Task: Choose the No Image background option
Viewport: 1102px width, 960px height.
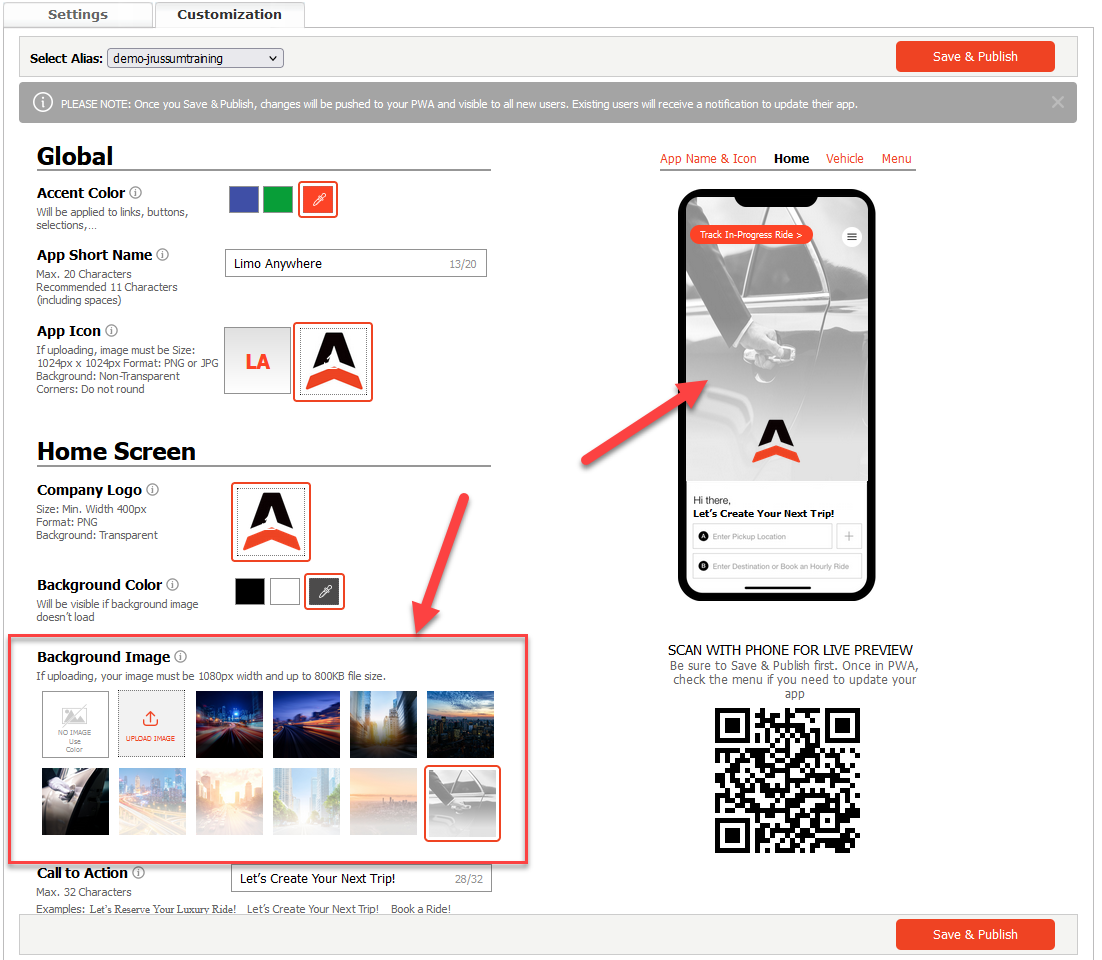Action: point(75,724)
